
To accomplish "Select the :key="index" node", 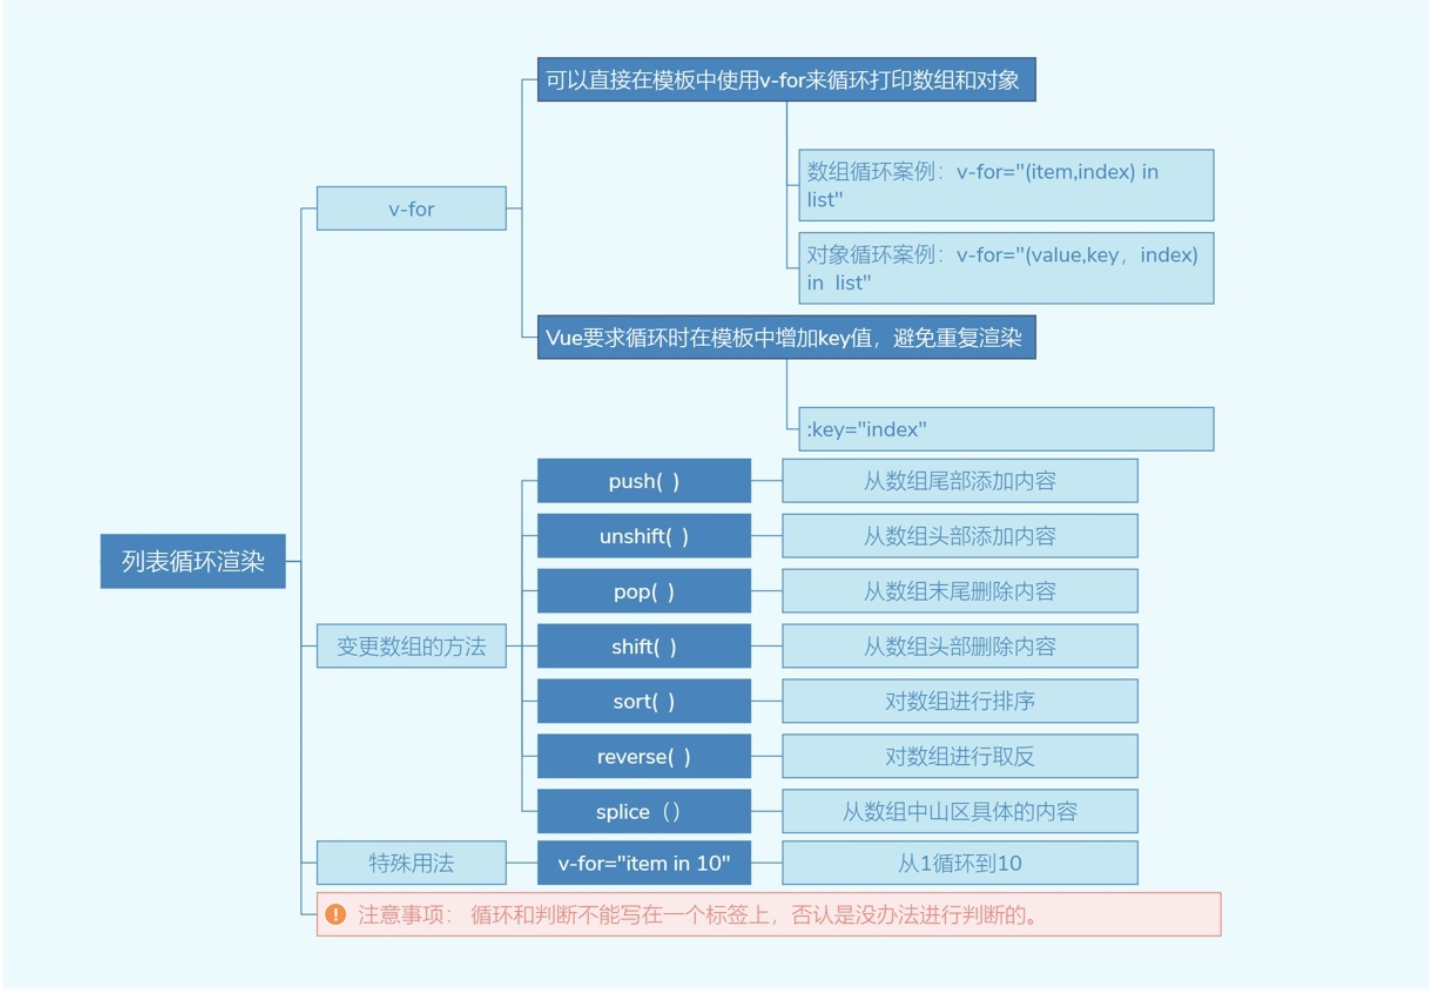I will click(x=1006, y=429).
